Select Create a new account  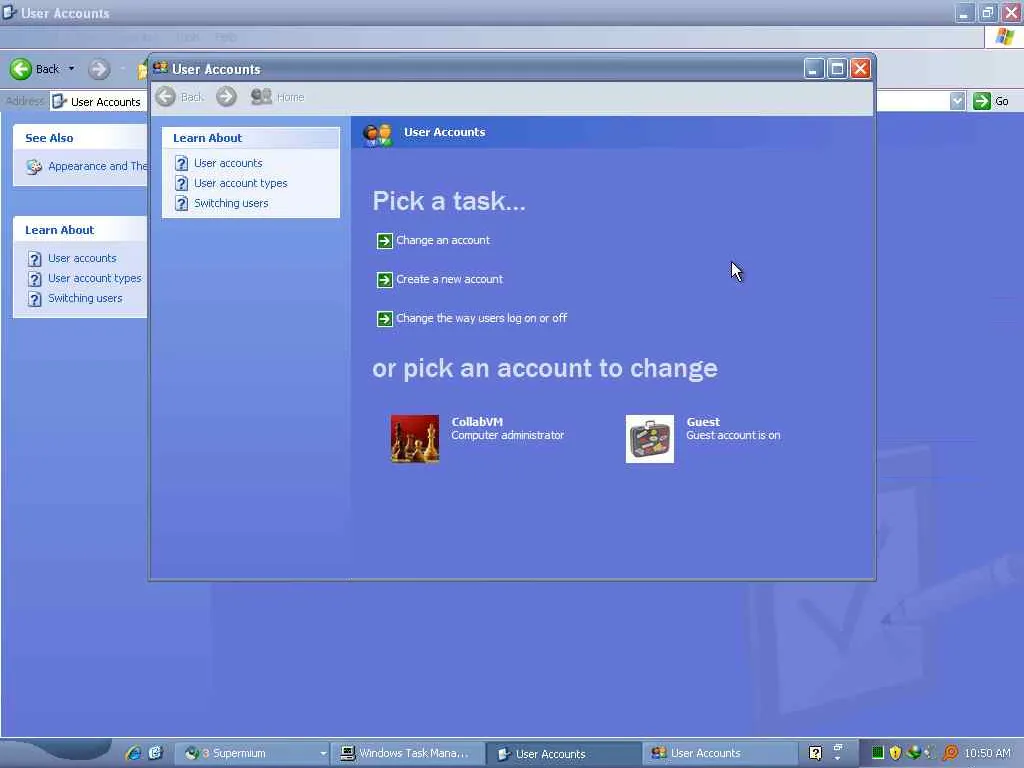point(449,279)
